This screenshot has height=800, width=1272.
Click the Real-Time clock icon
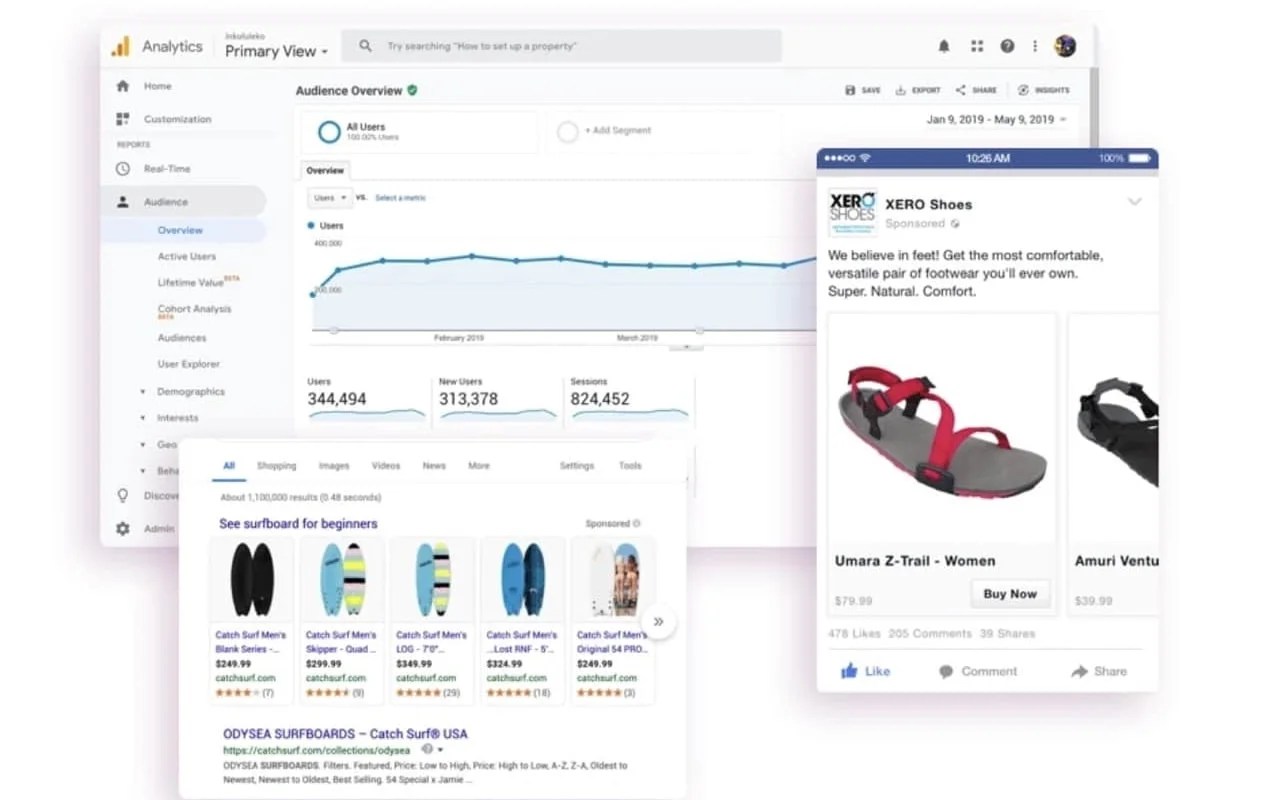tap(123, 169)
